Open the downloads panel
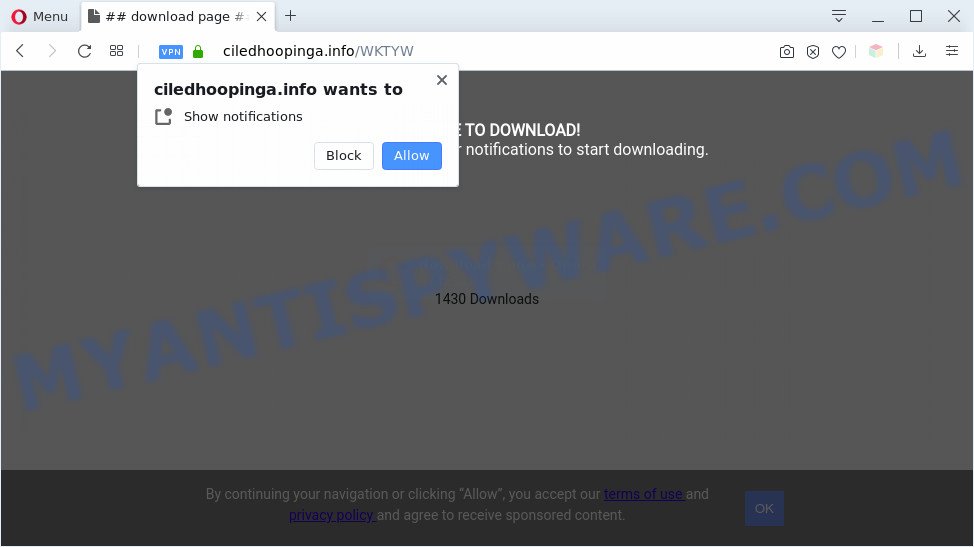Image resolution: width=974 pixels, height=547 pixels. click(x=919, y=51)
